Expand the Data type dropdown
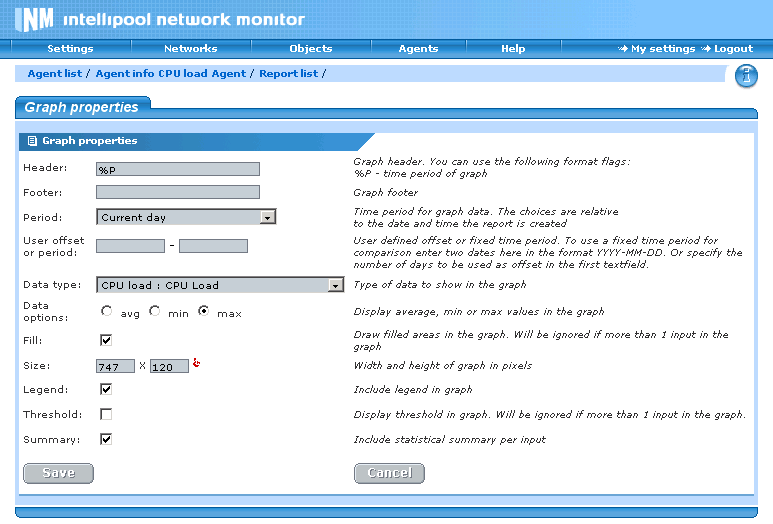Viewport: 773px width, 524px height. pyautogui.click(x=220, y=285)
